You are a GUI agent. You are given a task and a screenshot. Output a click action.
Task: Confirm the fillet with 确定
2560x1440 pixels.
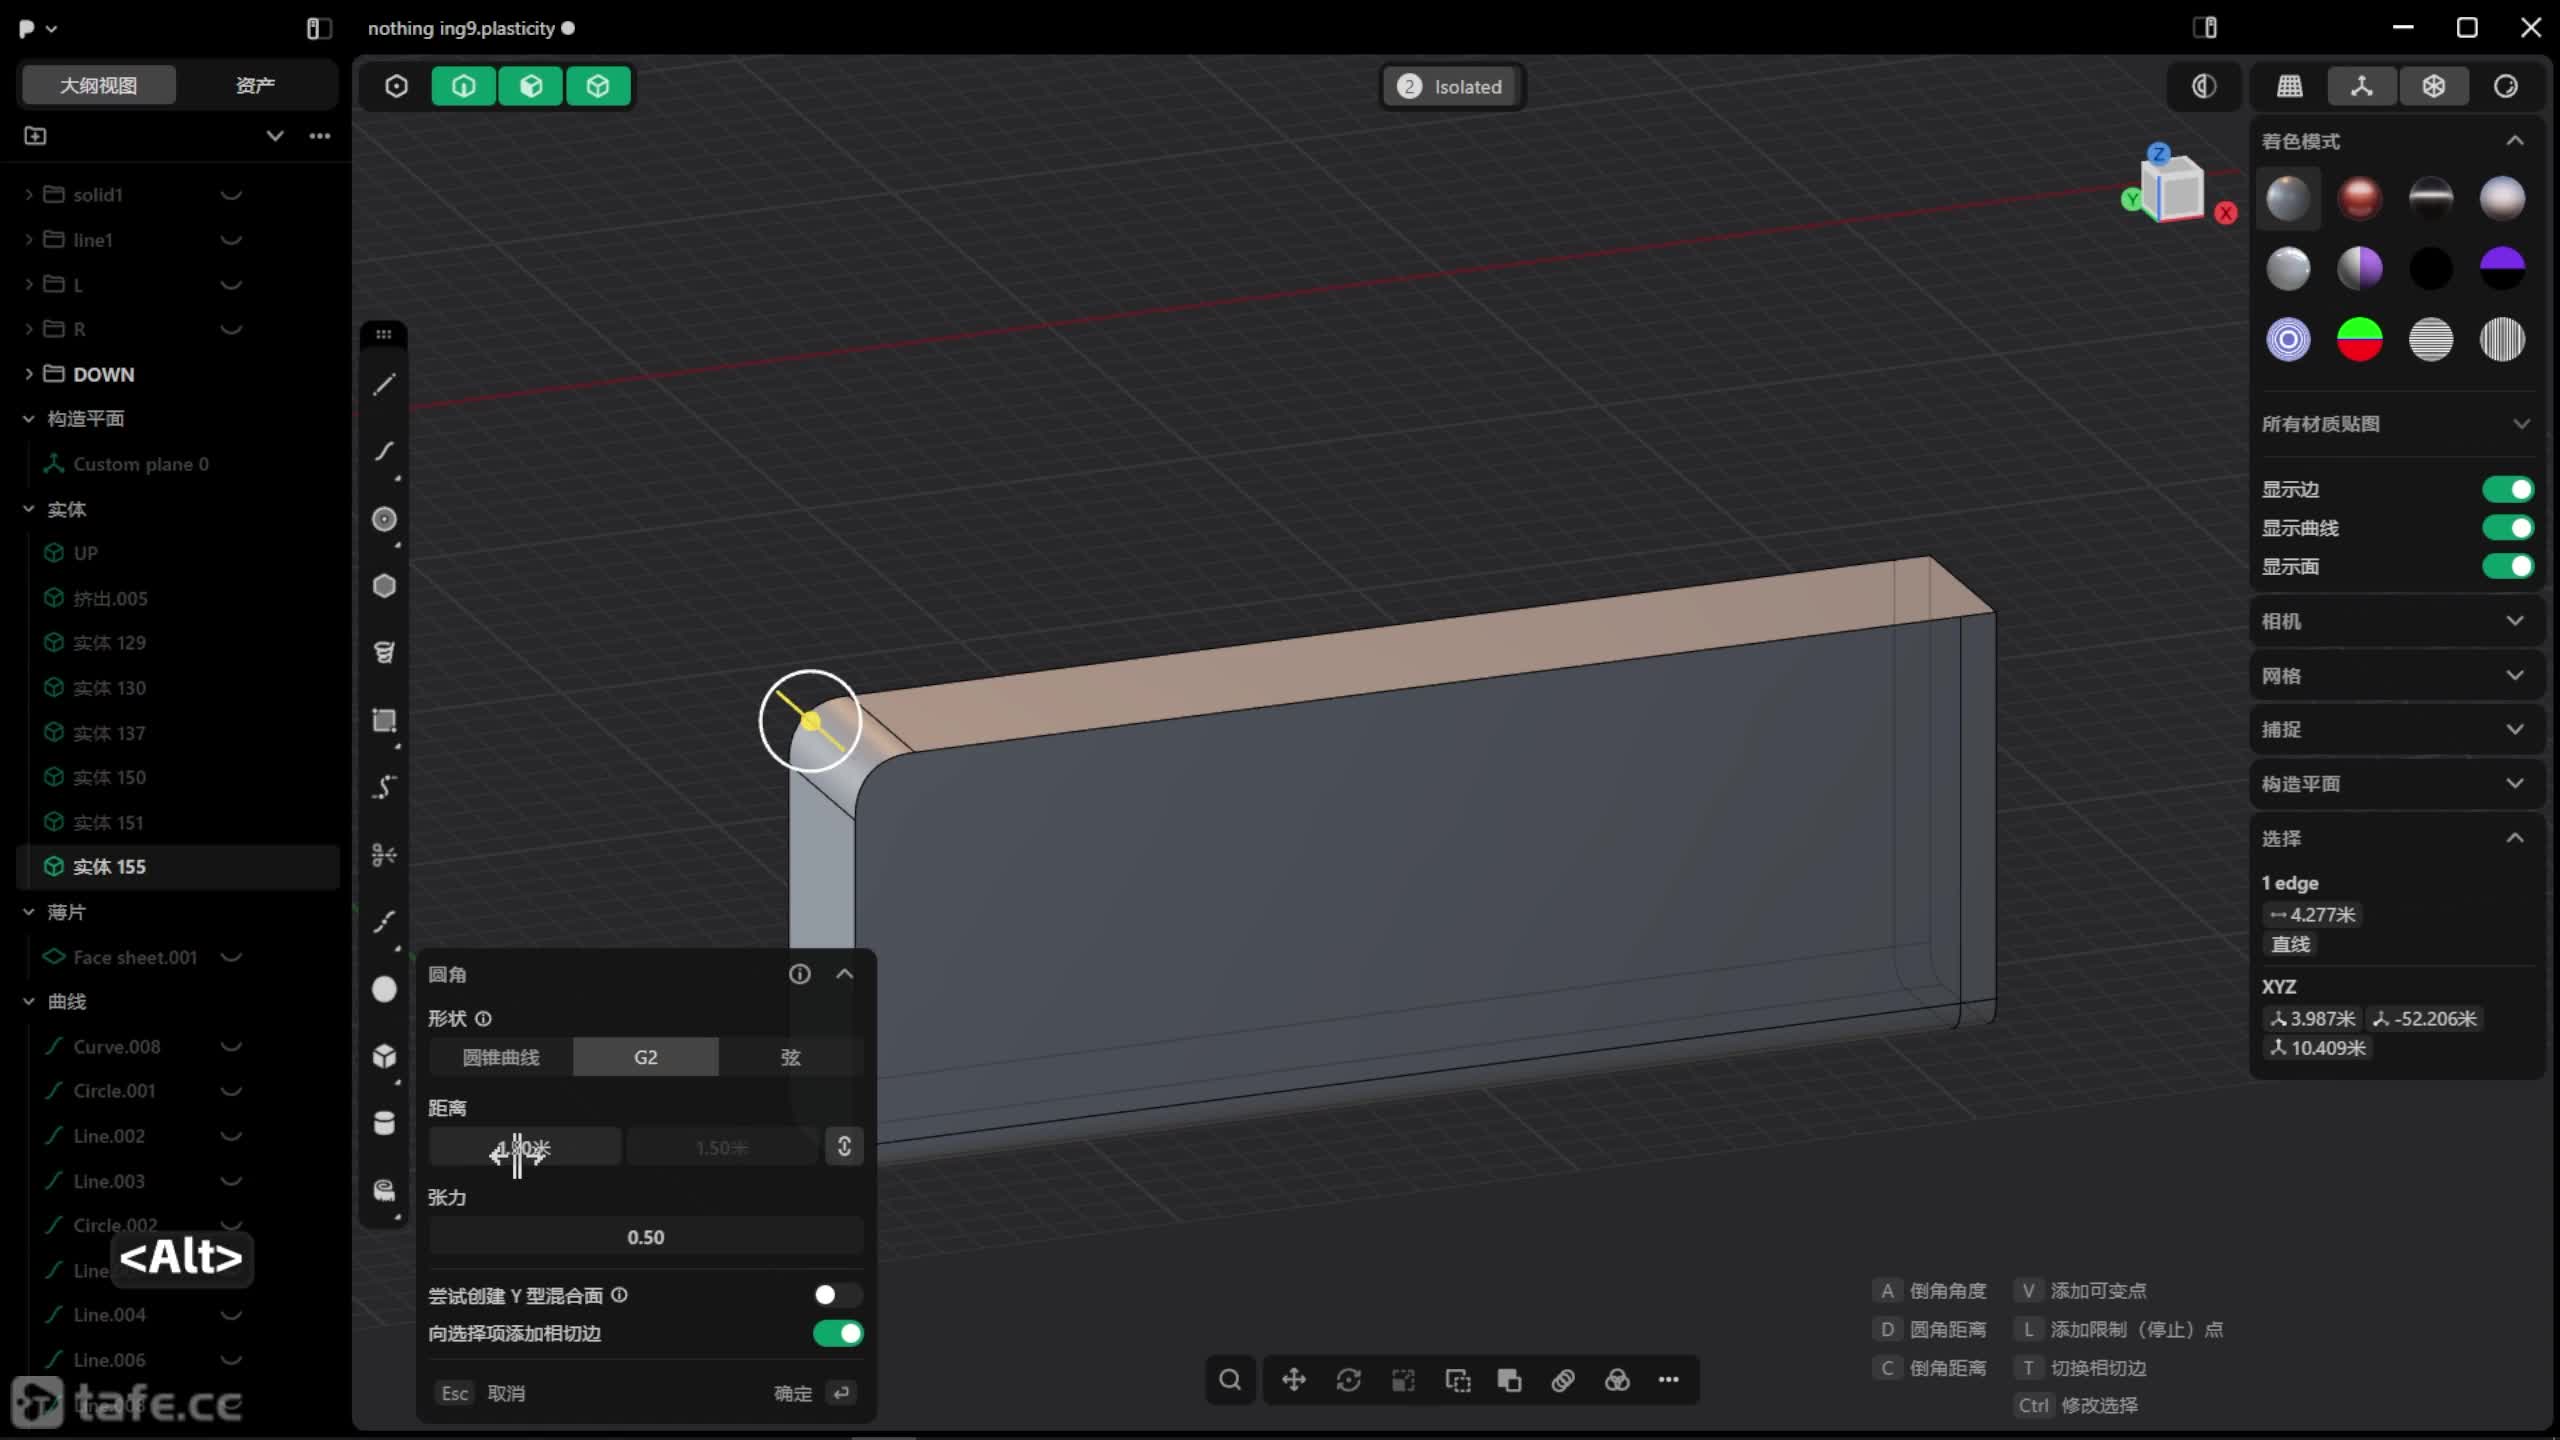click(793, 1393)
